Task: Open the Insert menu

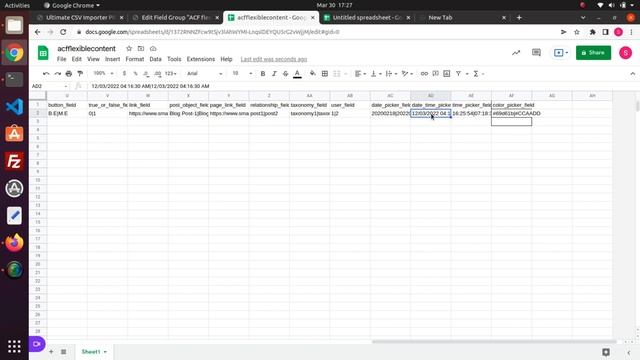Action: 113,59
